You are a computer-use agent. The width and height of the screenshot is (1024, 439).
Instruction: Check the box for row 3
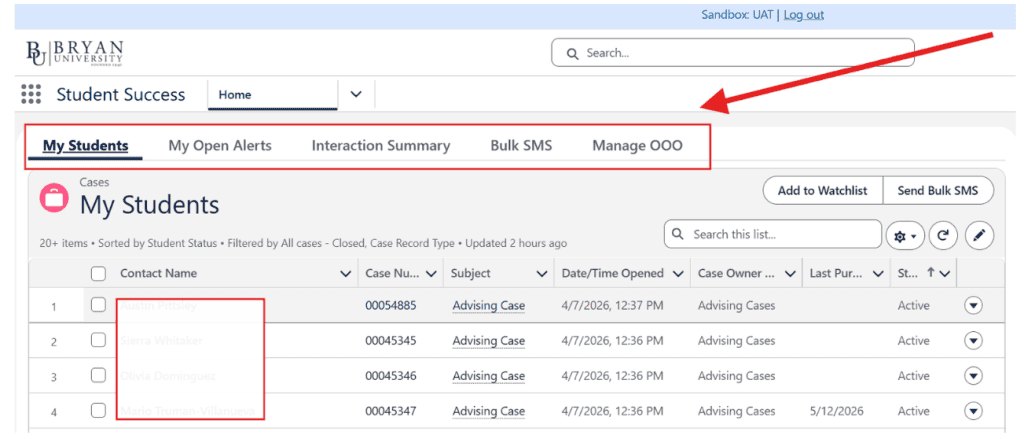98,376
